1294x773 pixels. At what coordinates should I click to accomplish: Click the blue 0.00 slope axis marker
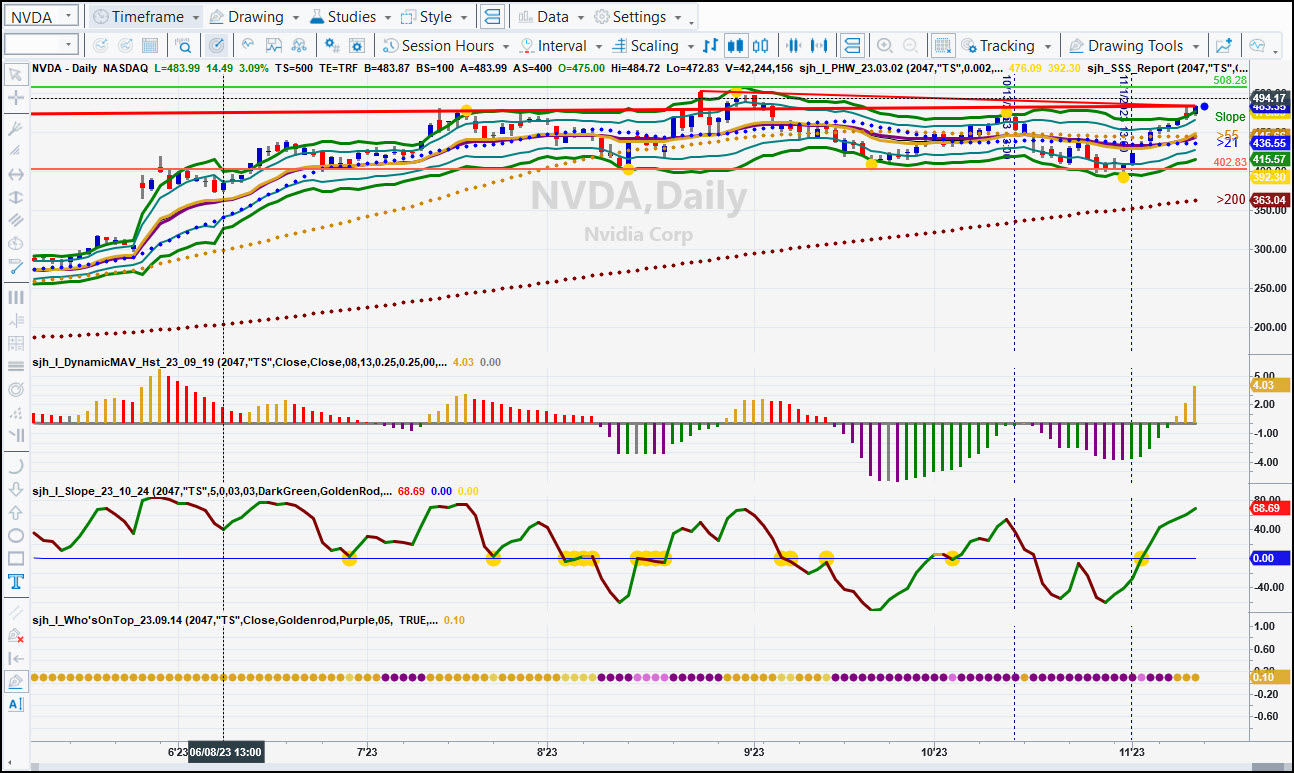point(1269,558)
